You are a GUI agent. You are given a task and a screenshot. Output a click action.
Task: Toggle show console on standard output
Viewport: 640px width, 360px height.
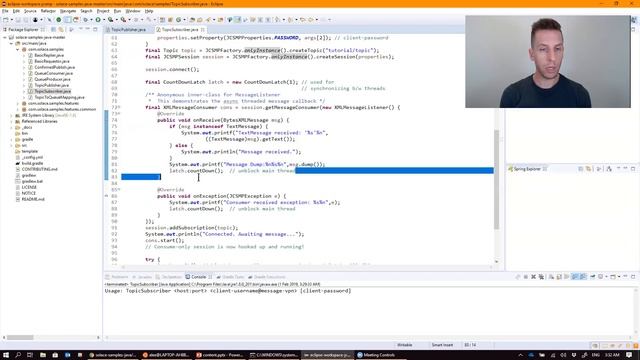(x=575, y=277)
